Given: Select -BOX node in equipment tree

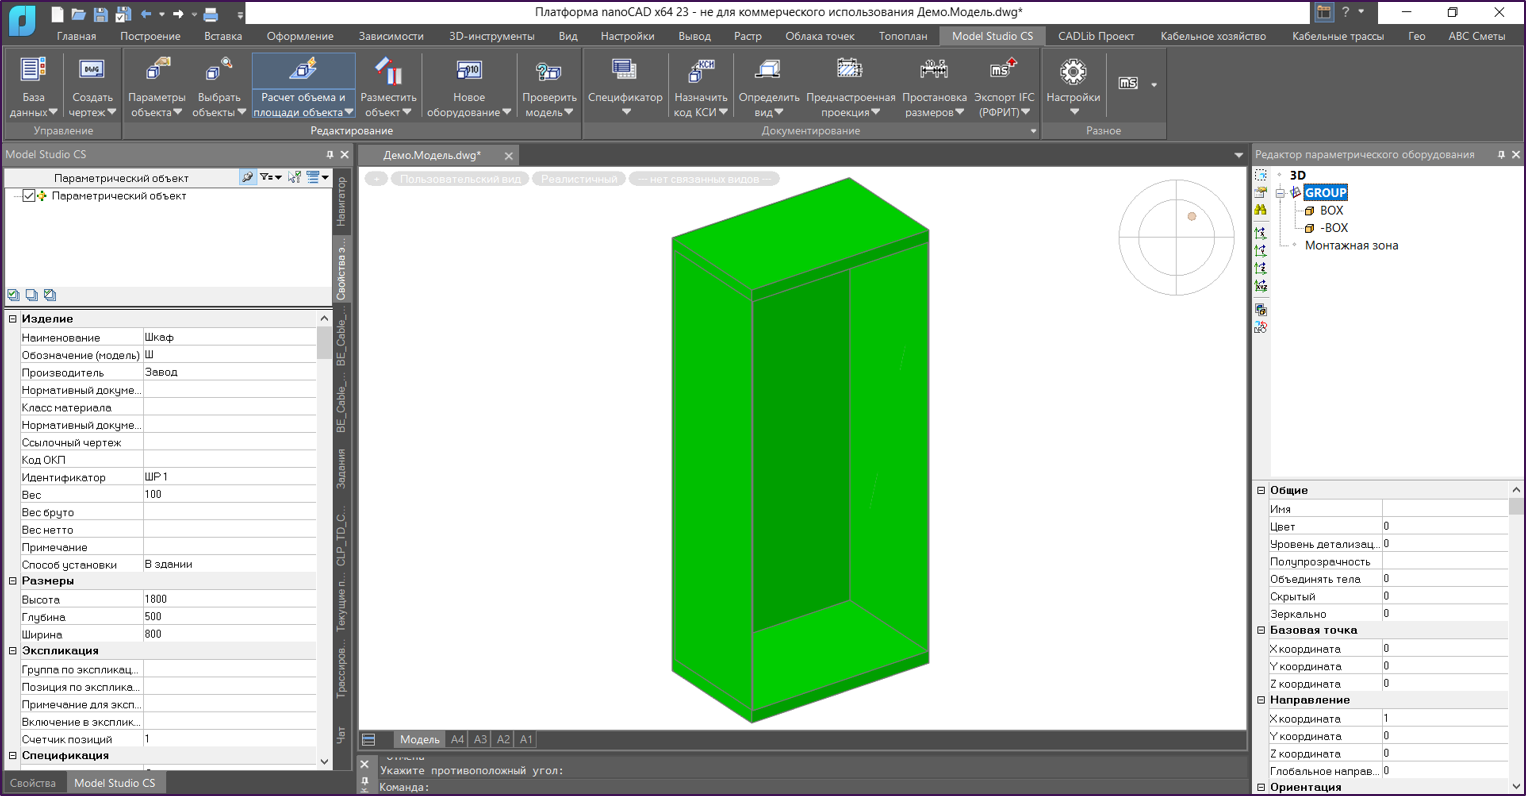Looking at the screenshot, I should coord(1333,228).
